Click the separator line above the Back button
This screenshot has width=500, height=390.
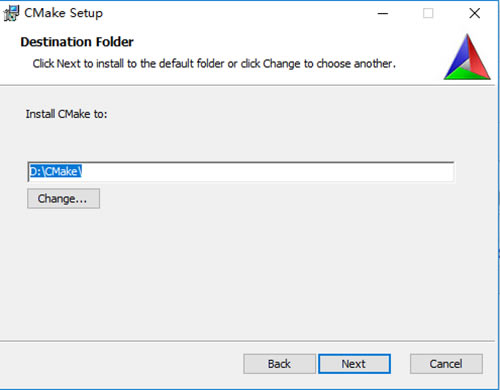(247, 341)
